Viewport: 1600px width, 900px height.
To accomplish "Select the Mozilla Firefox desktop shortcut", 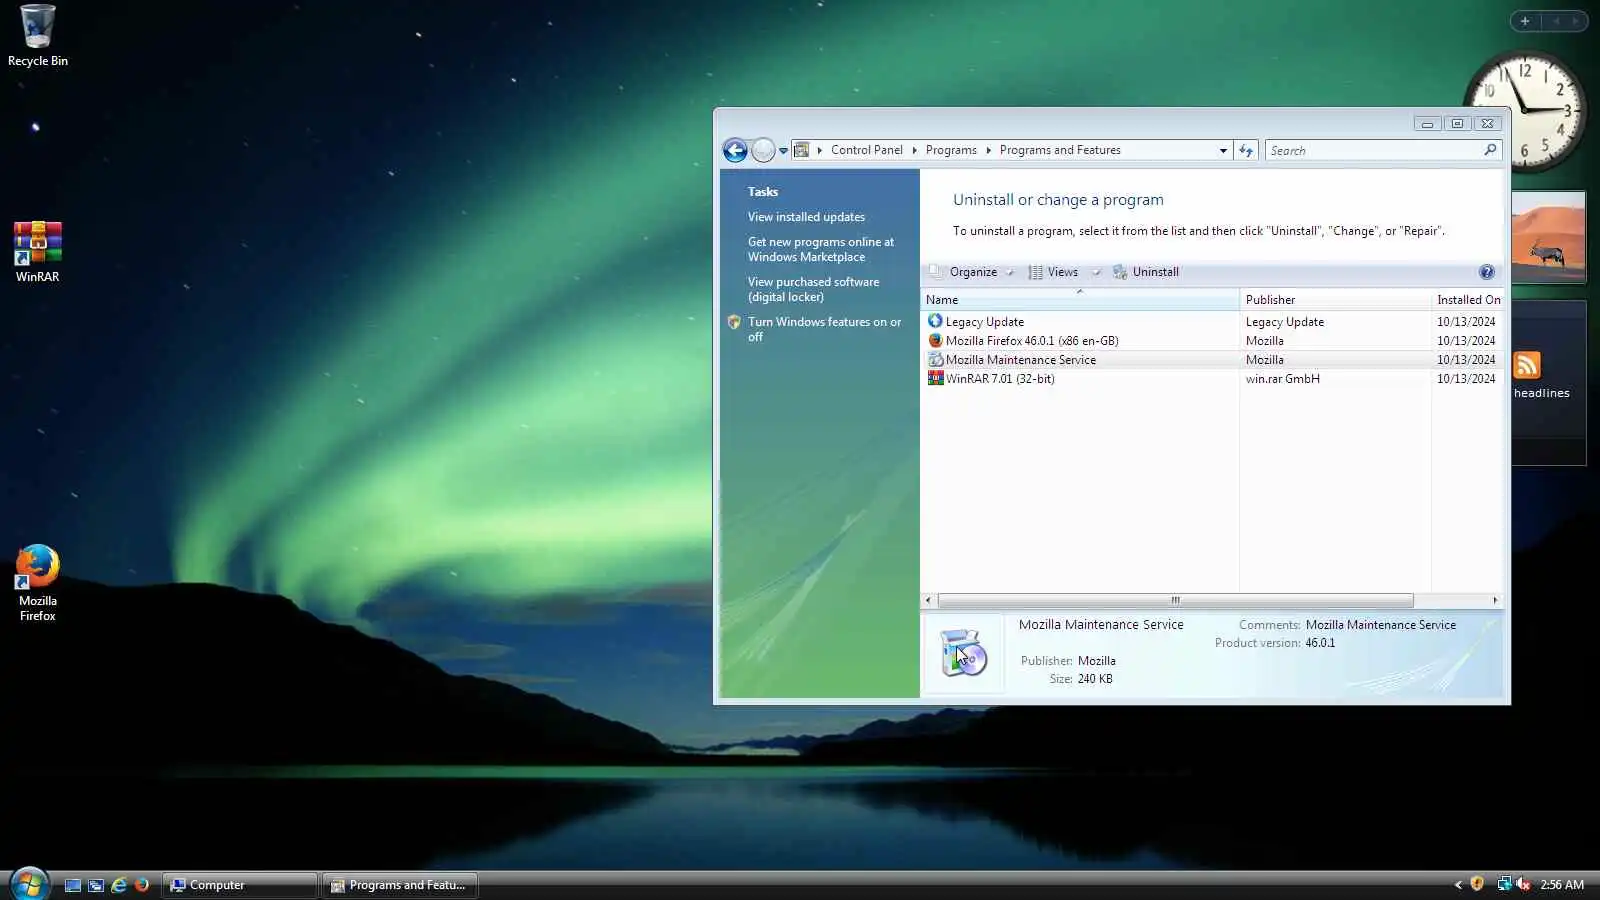I will [x=37, y=583].
